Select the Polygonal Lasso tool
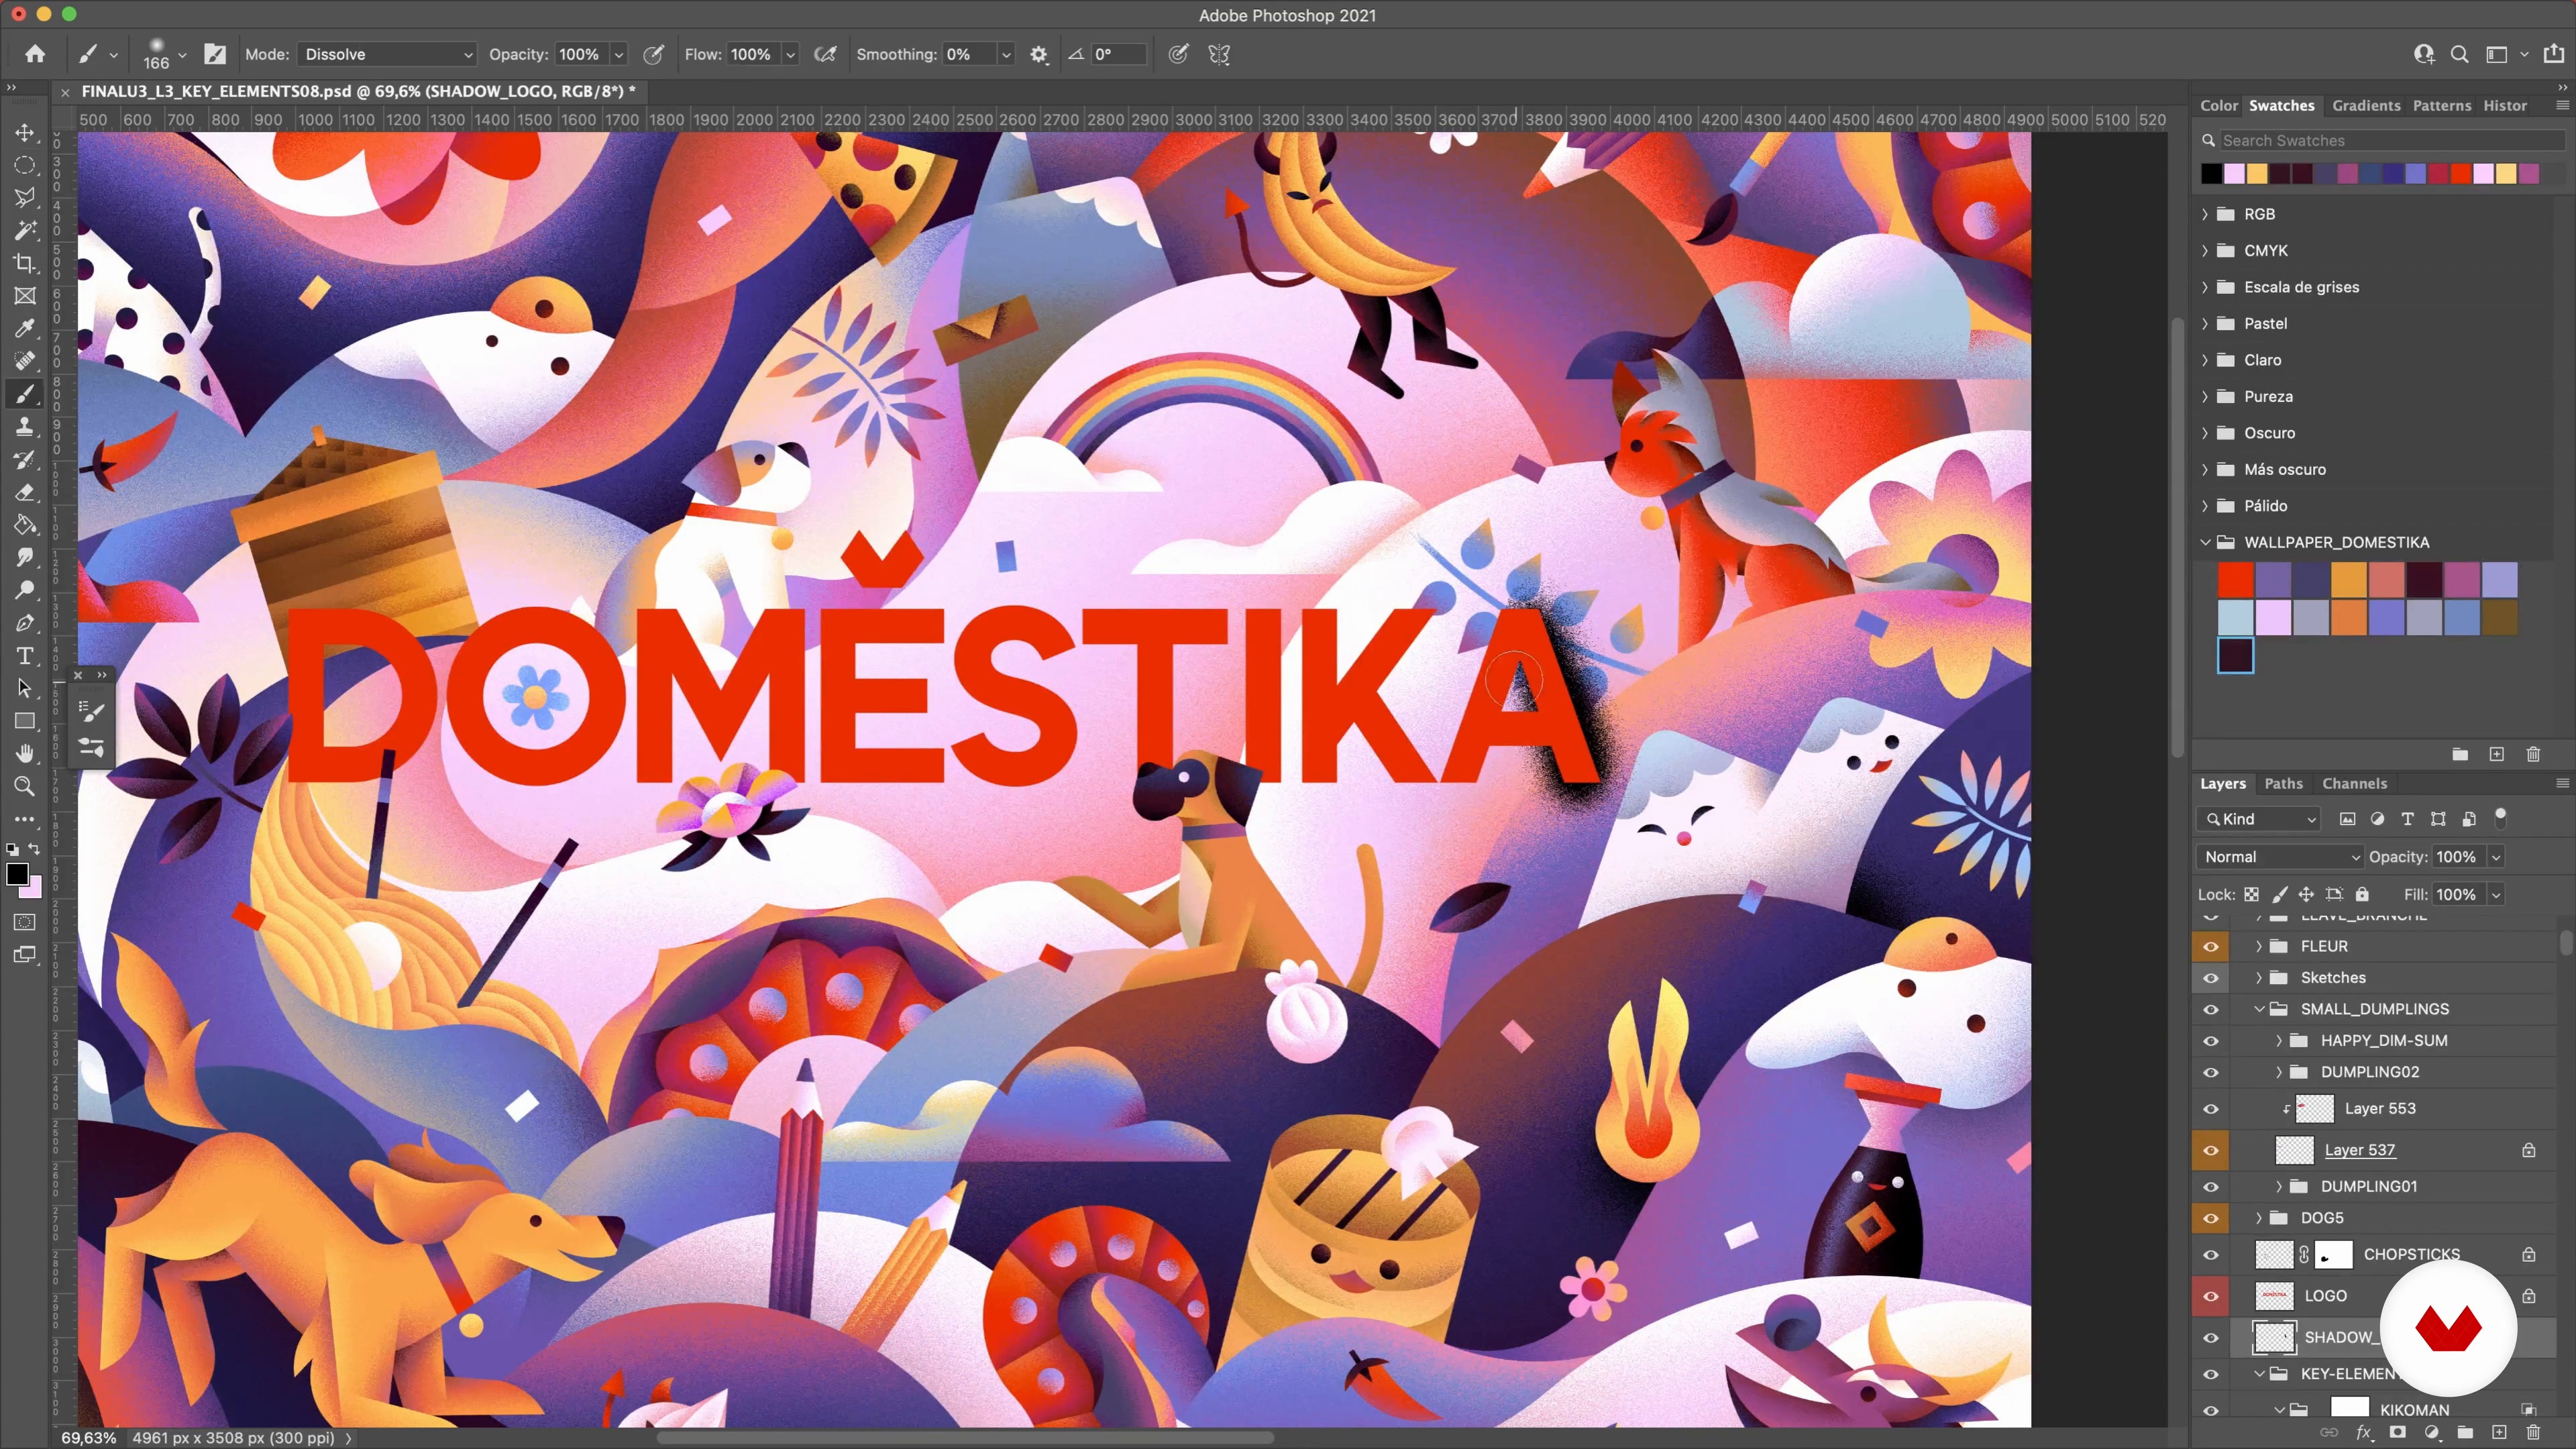This screenshot has height=1449, width=2576. coord(25,197)
